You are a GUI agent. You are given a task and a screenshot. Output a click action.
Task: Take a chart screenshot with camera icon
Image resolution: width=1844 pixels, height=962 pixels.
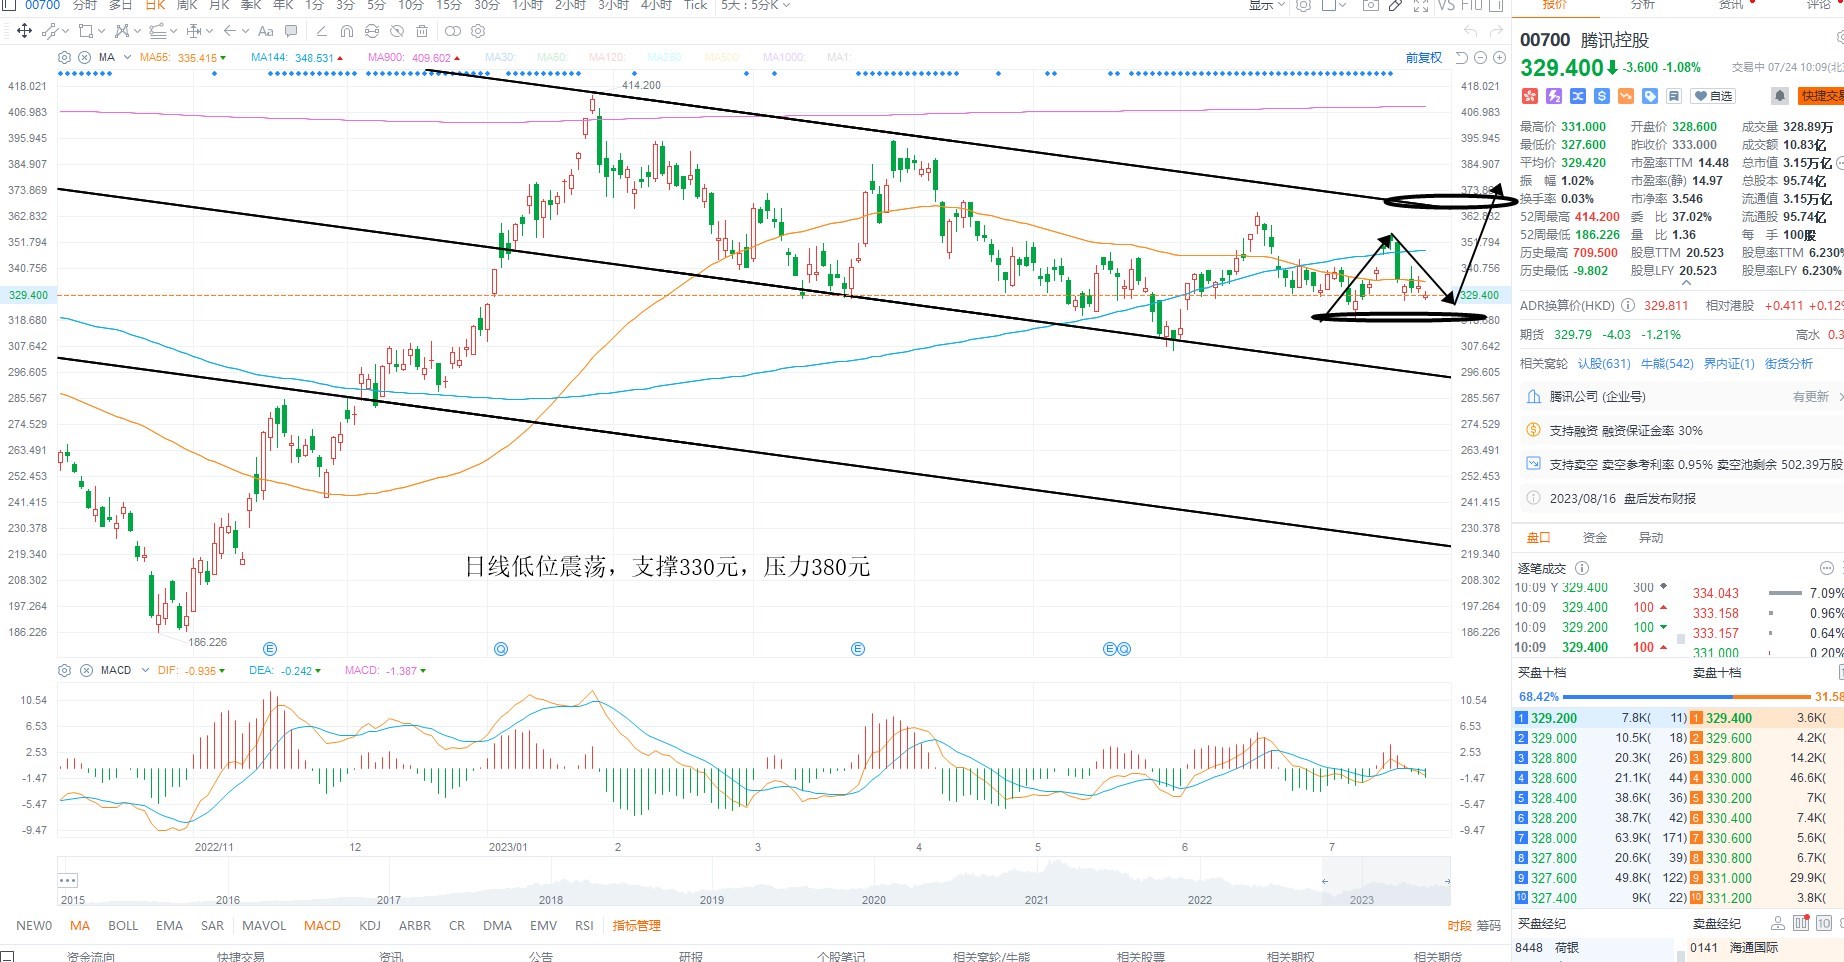pyautogui.click(x=1370, y=6)
